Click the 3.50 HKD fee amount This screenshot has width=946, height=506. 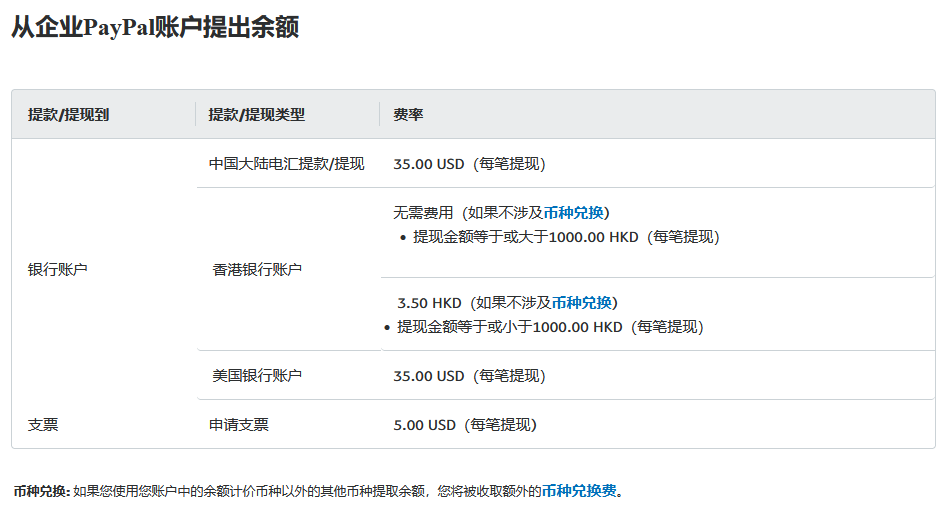pyautogui.click(x=429, y=303)
